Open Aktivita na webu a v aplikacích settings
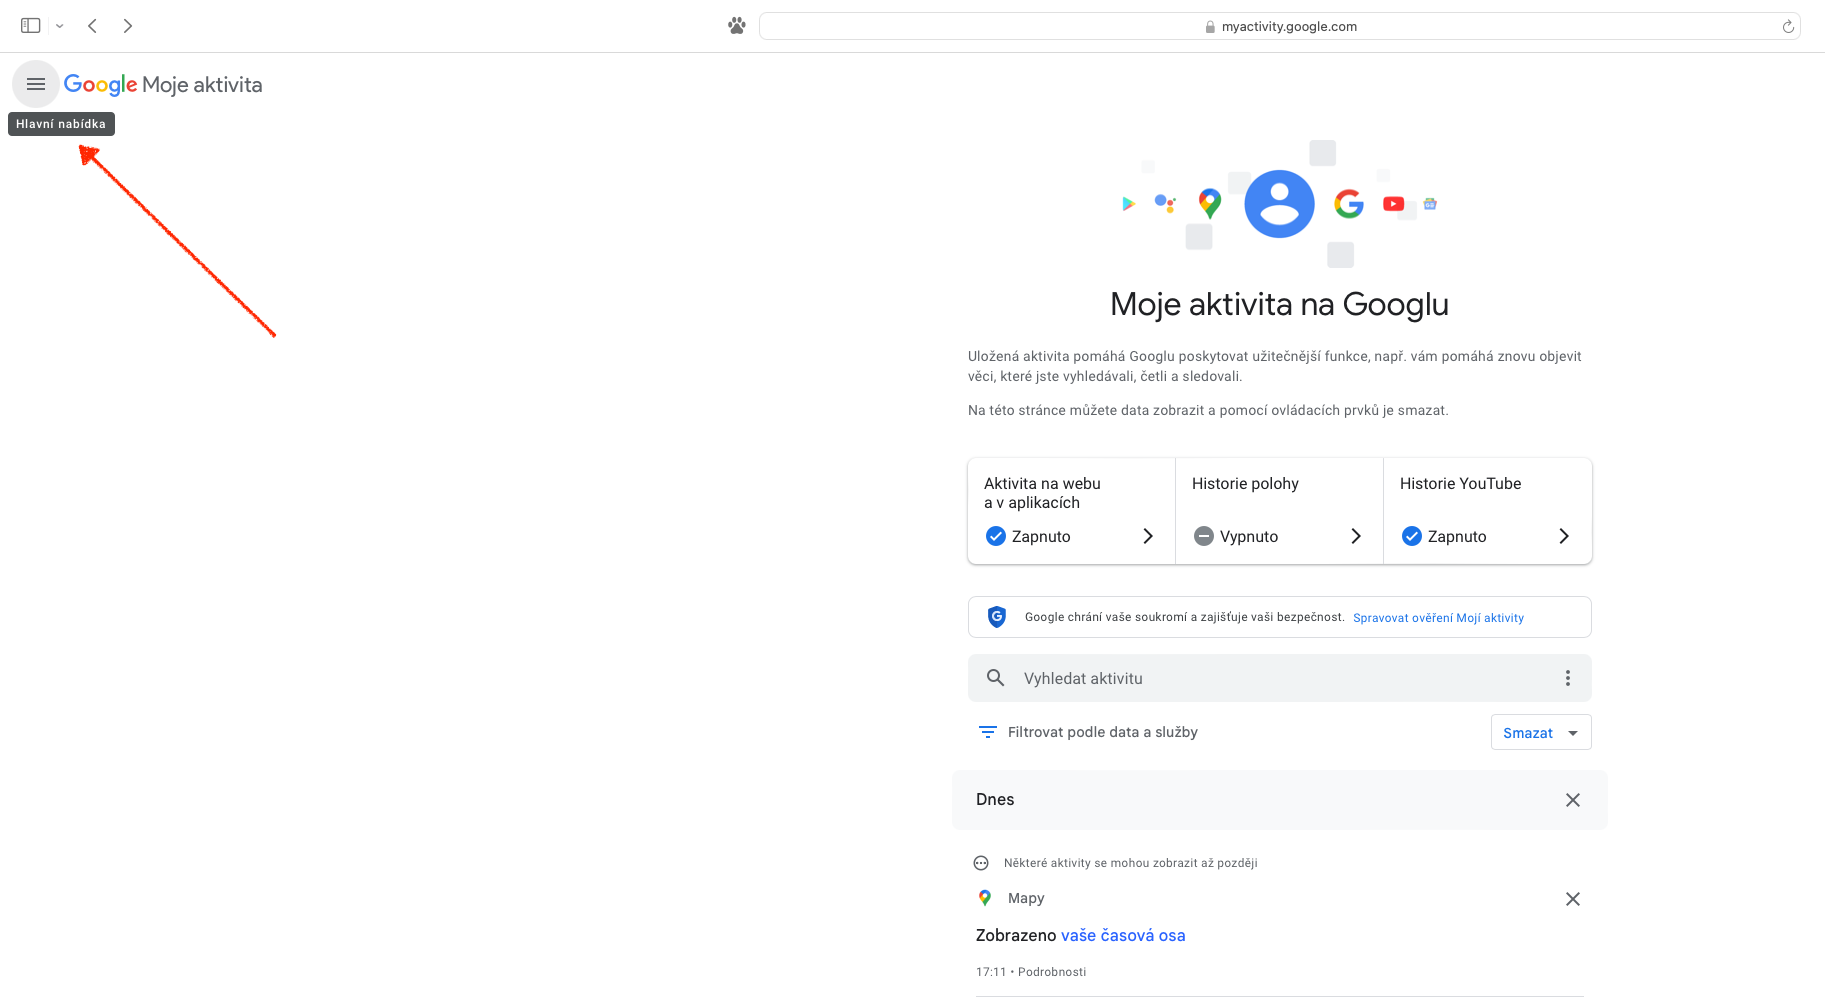This screenshot has width=1825, height=1001. point(1071,511)
